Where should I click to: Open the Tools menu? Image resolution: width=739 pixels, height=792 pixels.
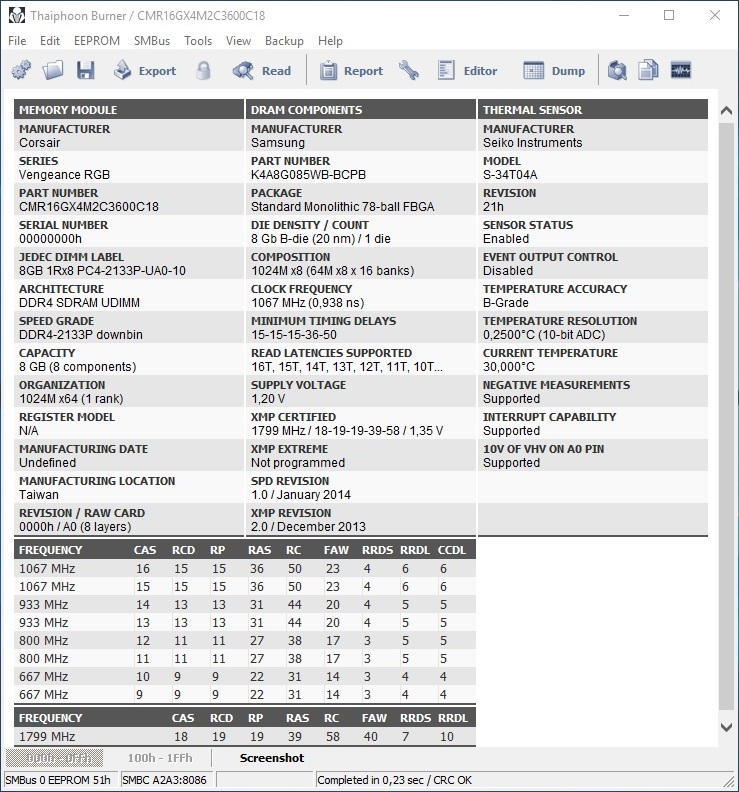pyautogui.click(x=198, y=41)
